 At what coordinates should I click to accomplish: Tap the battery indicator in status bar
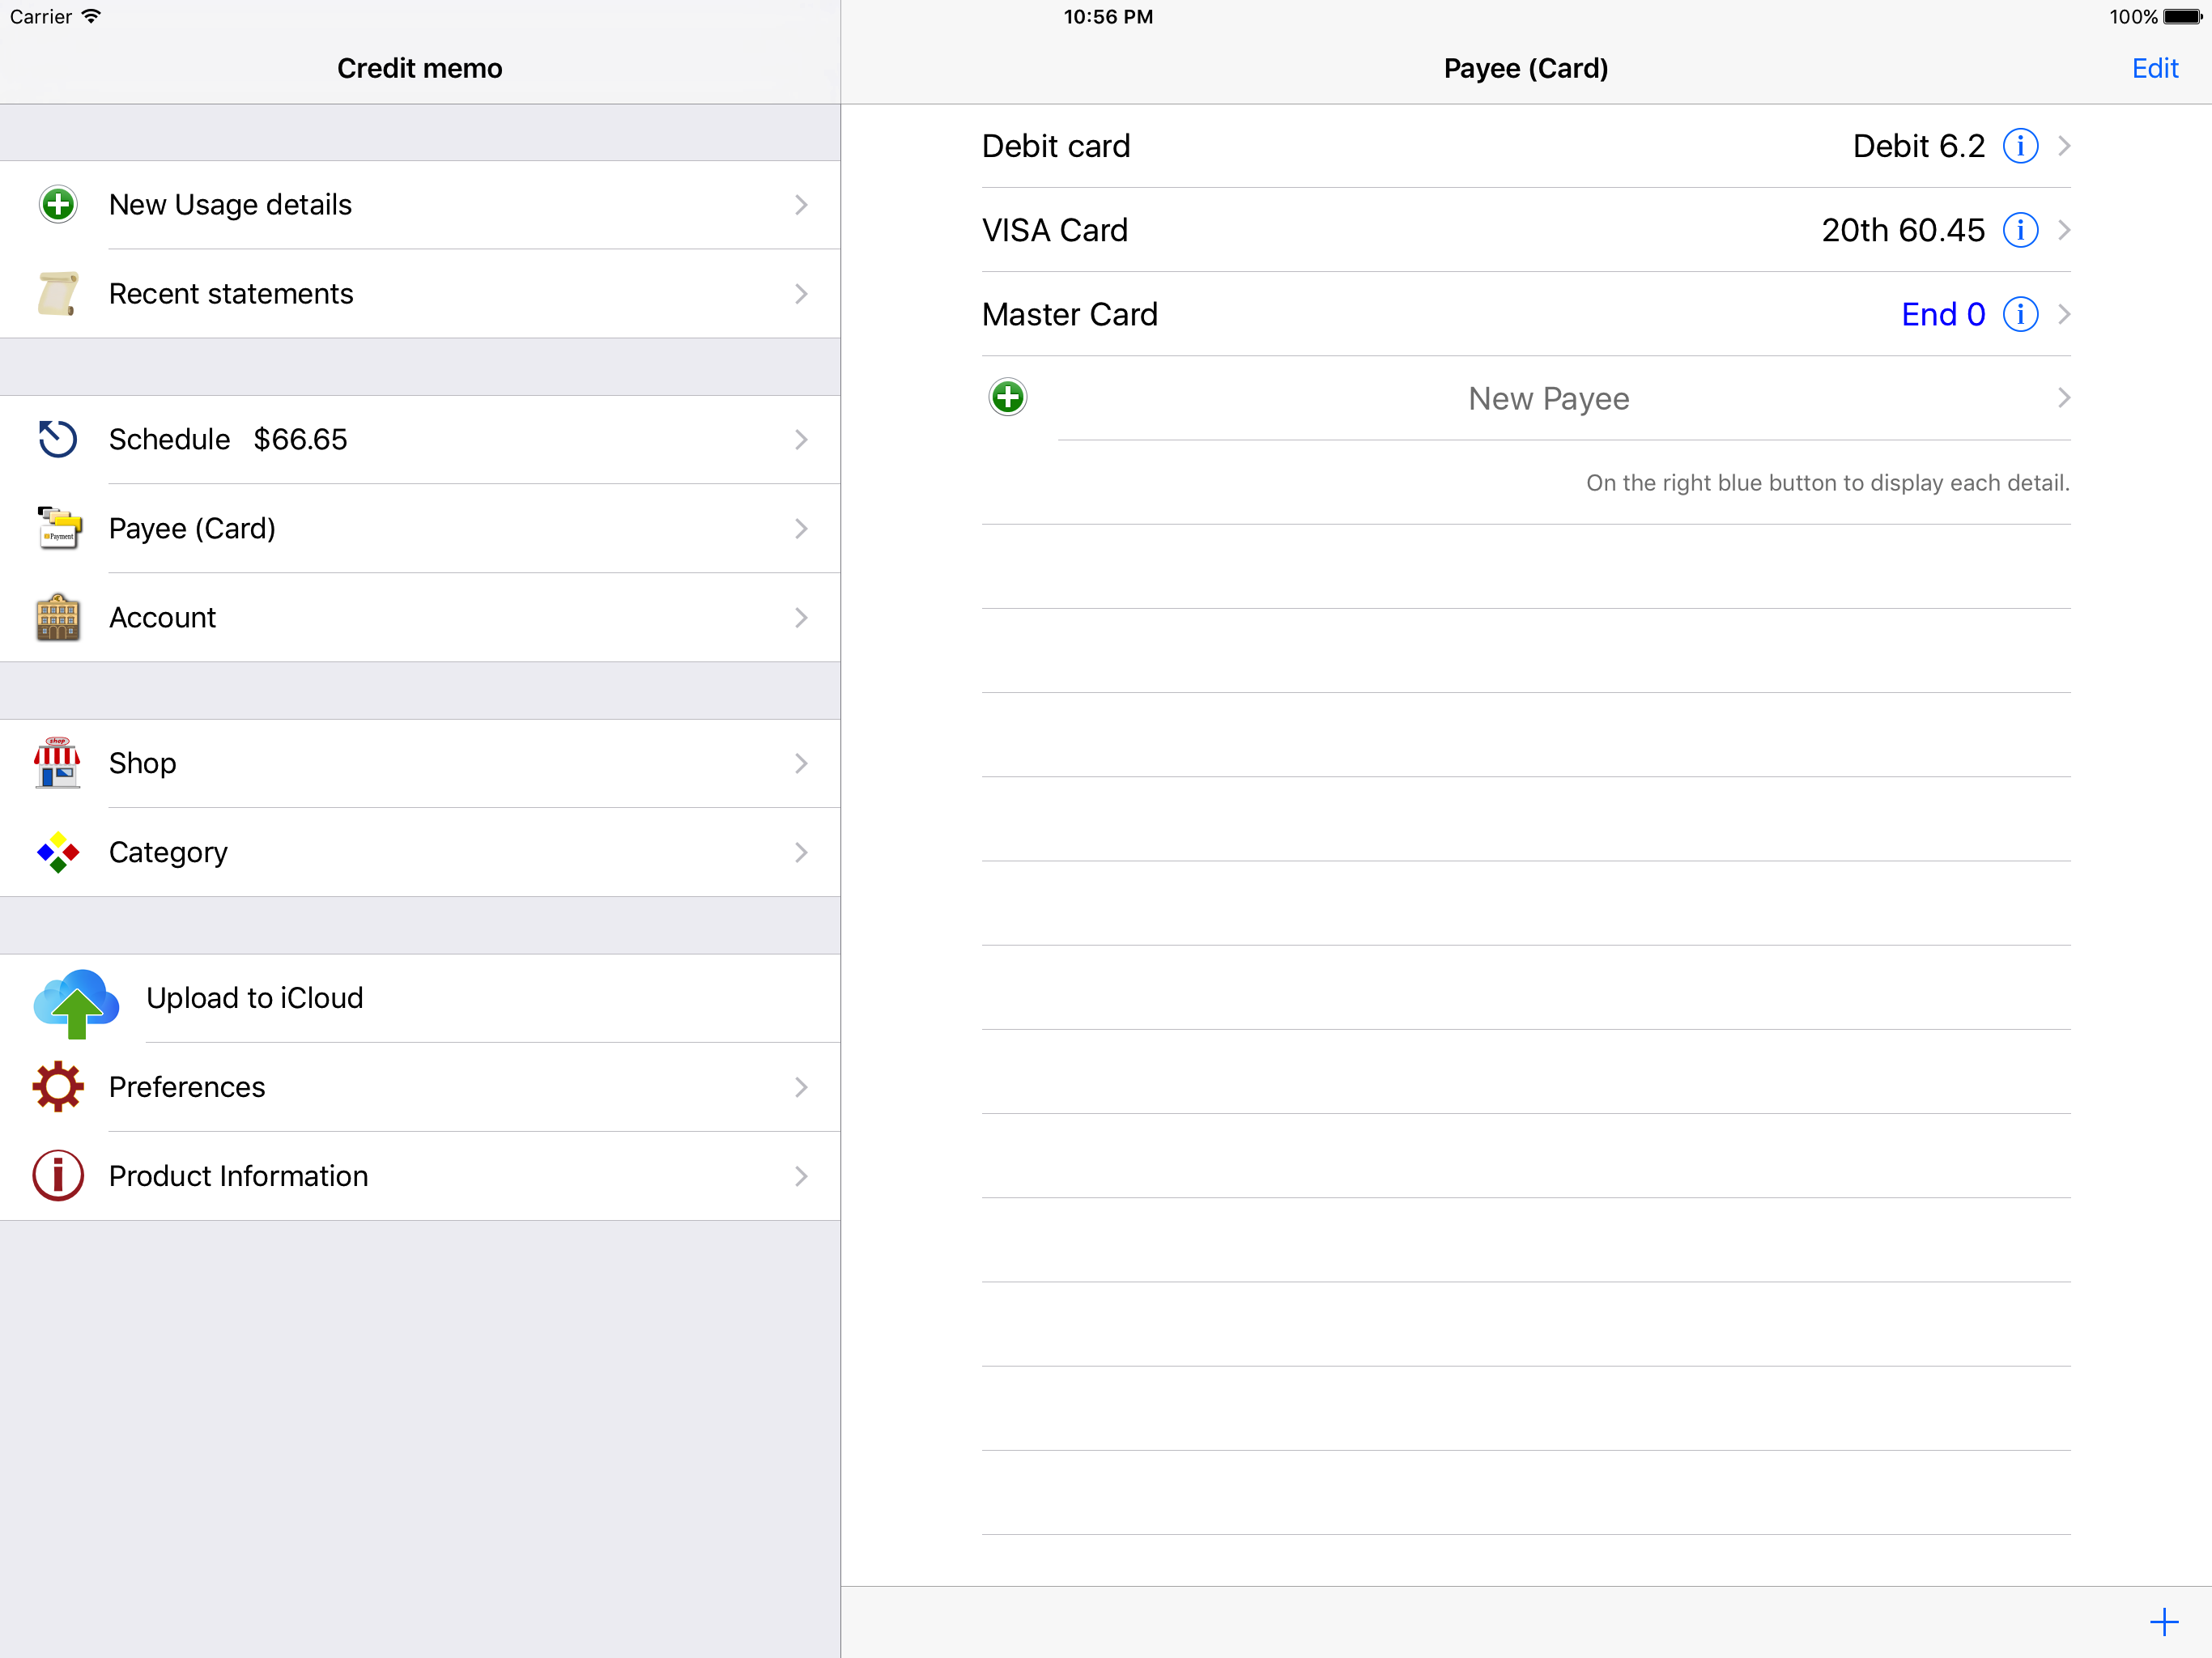tap(2183, 17)
